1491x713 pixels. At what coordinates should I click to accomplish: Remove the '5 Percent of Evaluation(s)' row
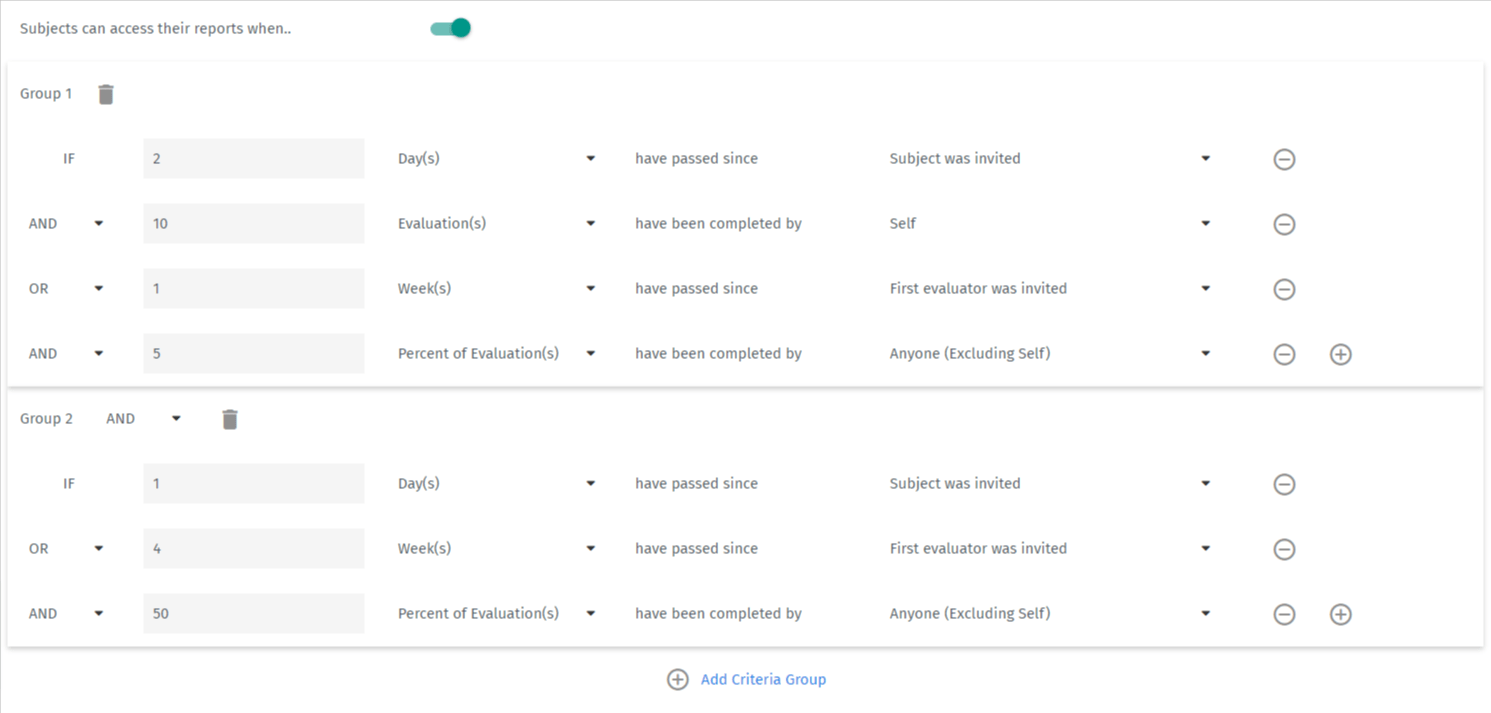[x=1284, y=353]
